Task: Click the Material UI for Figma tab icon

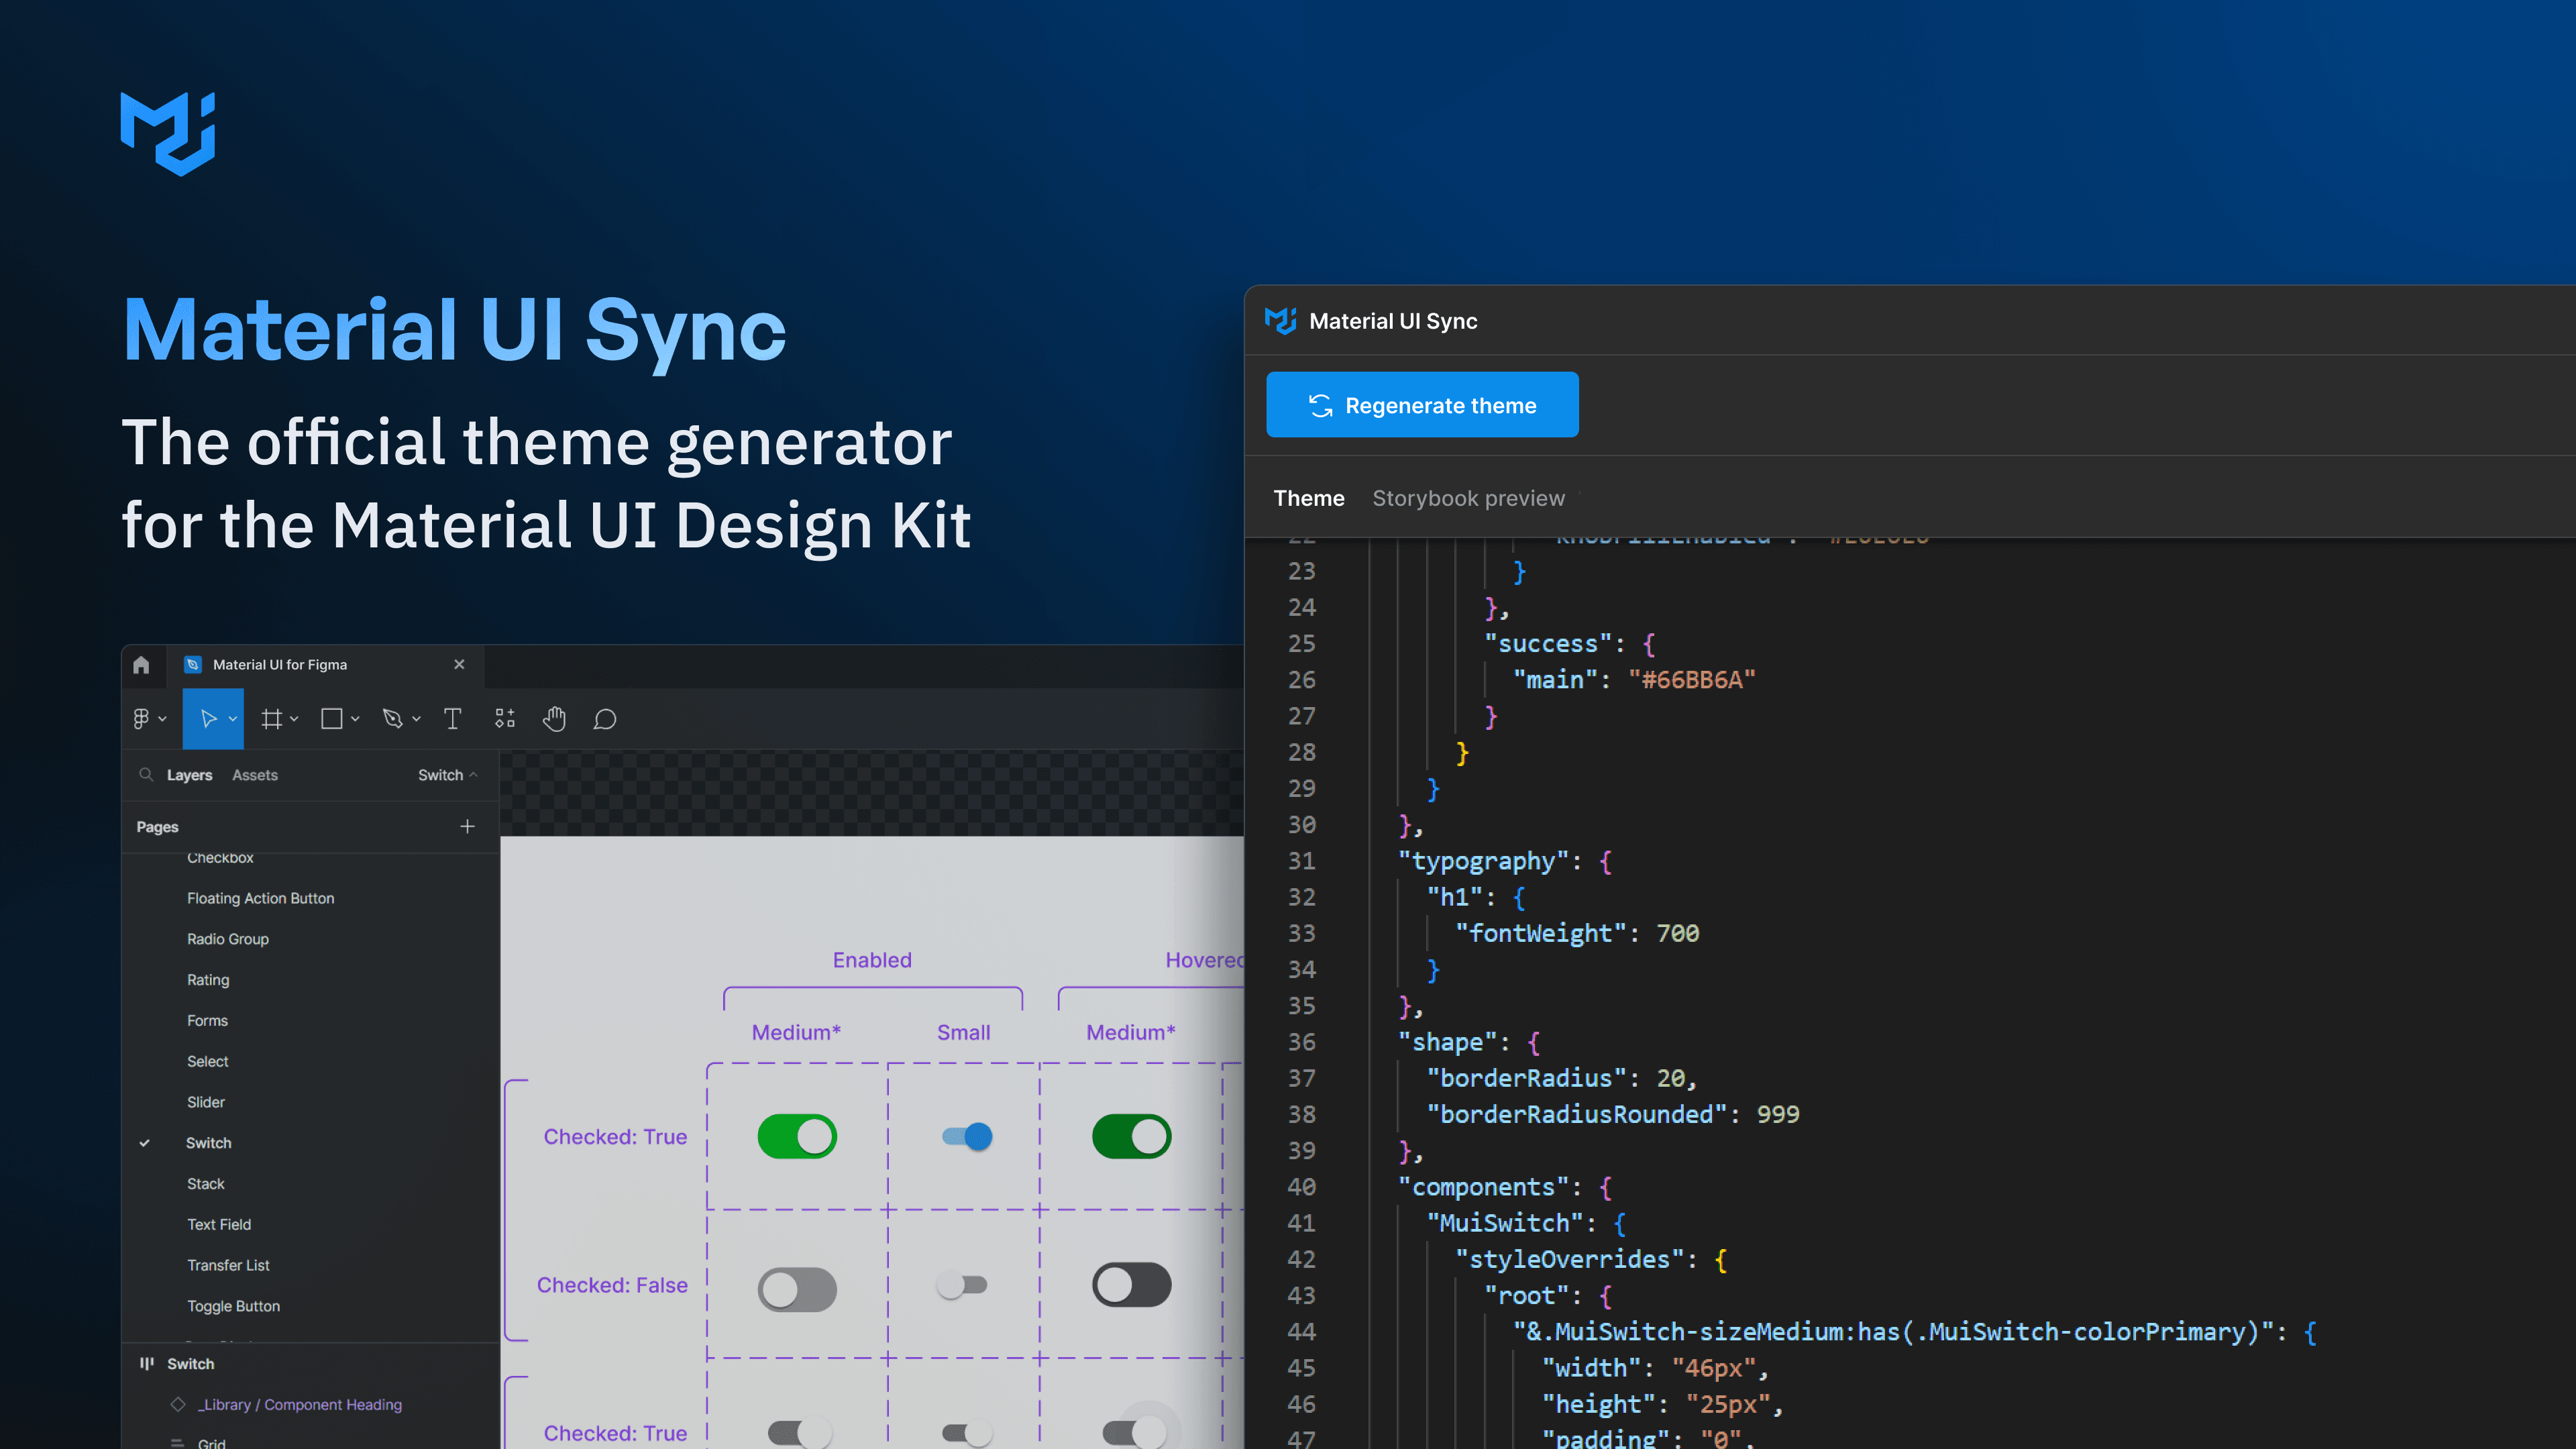Action: click(x=193, y=665)
